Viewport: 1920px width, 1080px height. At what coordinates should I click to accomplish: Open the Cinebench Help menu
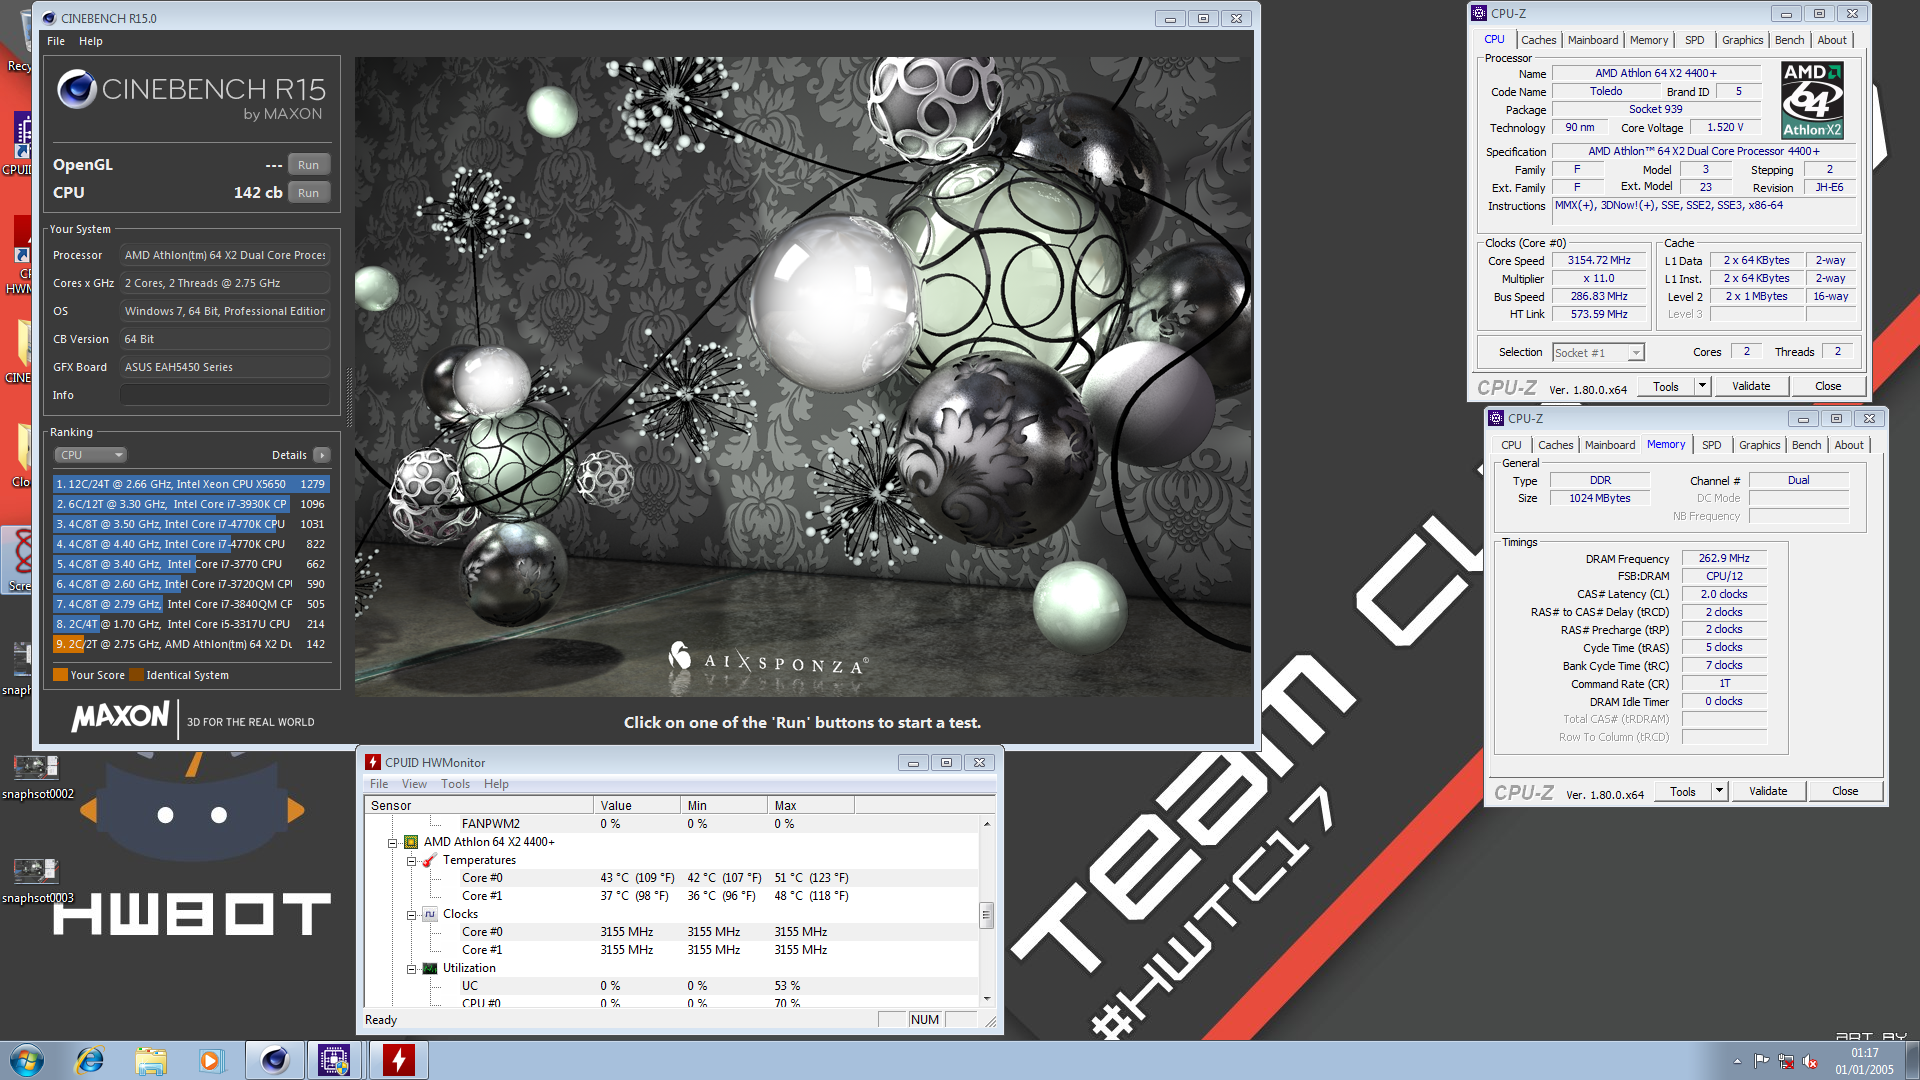[x=91, y=41]
